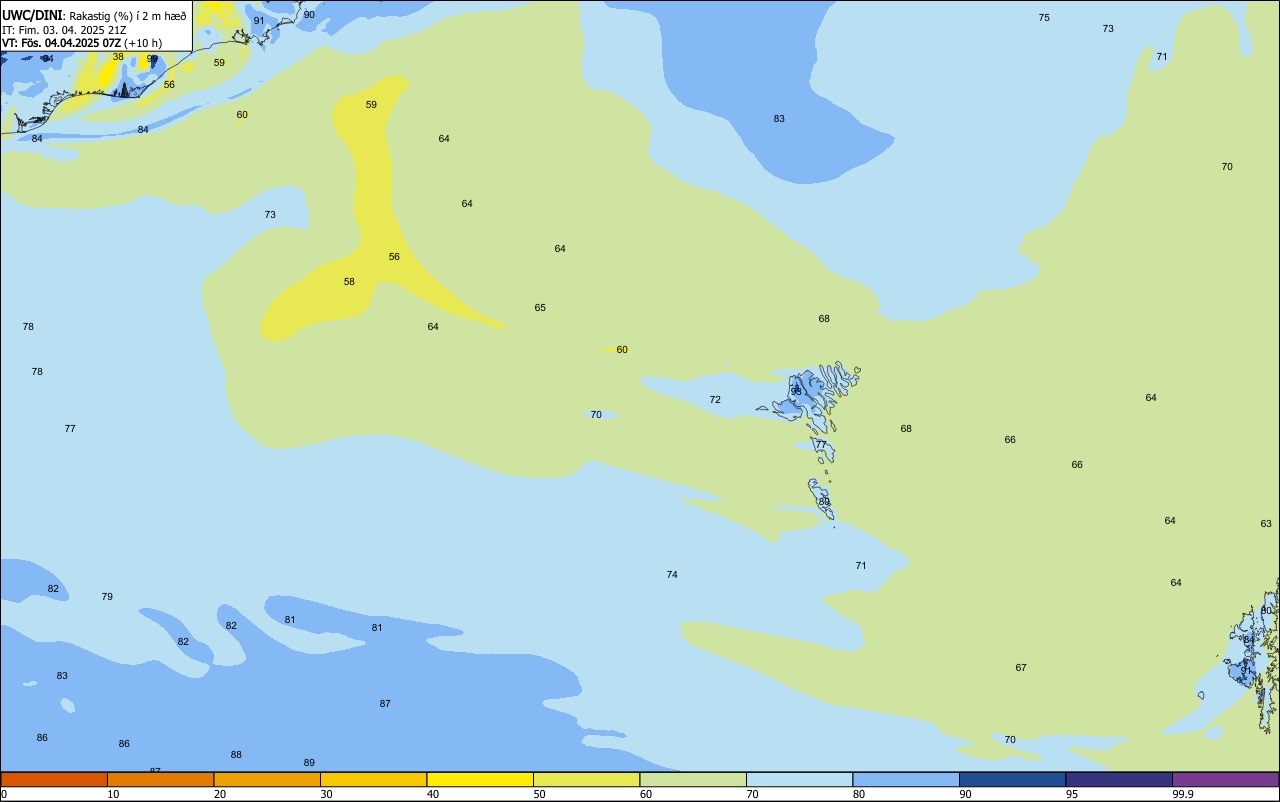
Task: Click the 30–40 amber legend swatch
Action: pos(373,779)
